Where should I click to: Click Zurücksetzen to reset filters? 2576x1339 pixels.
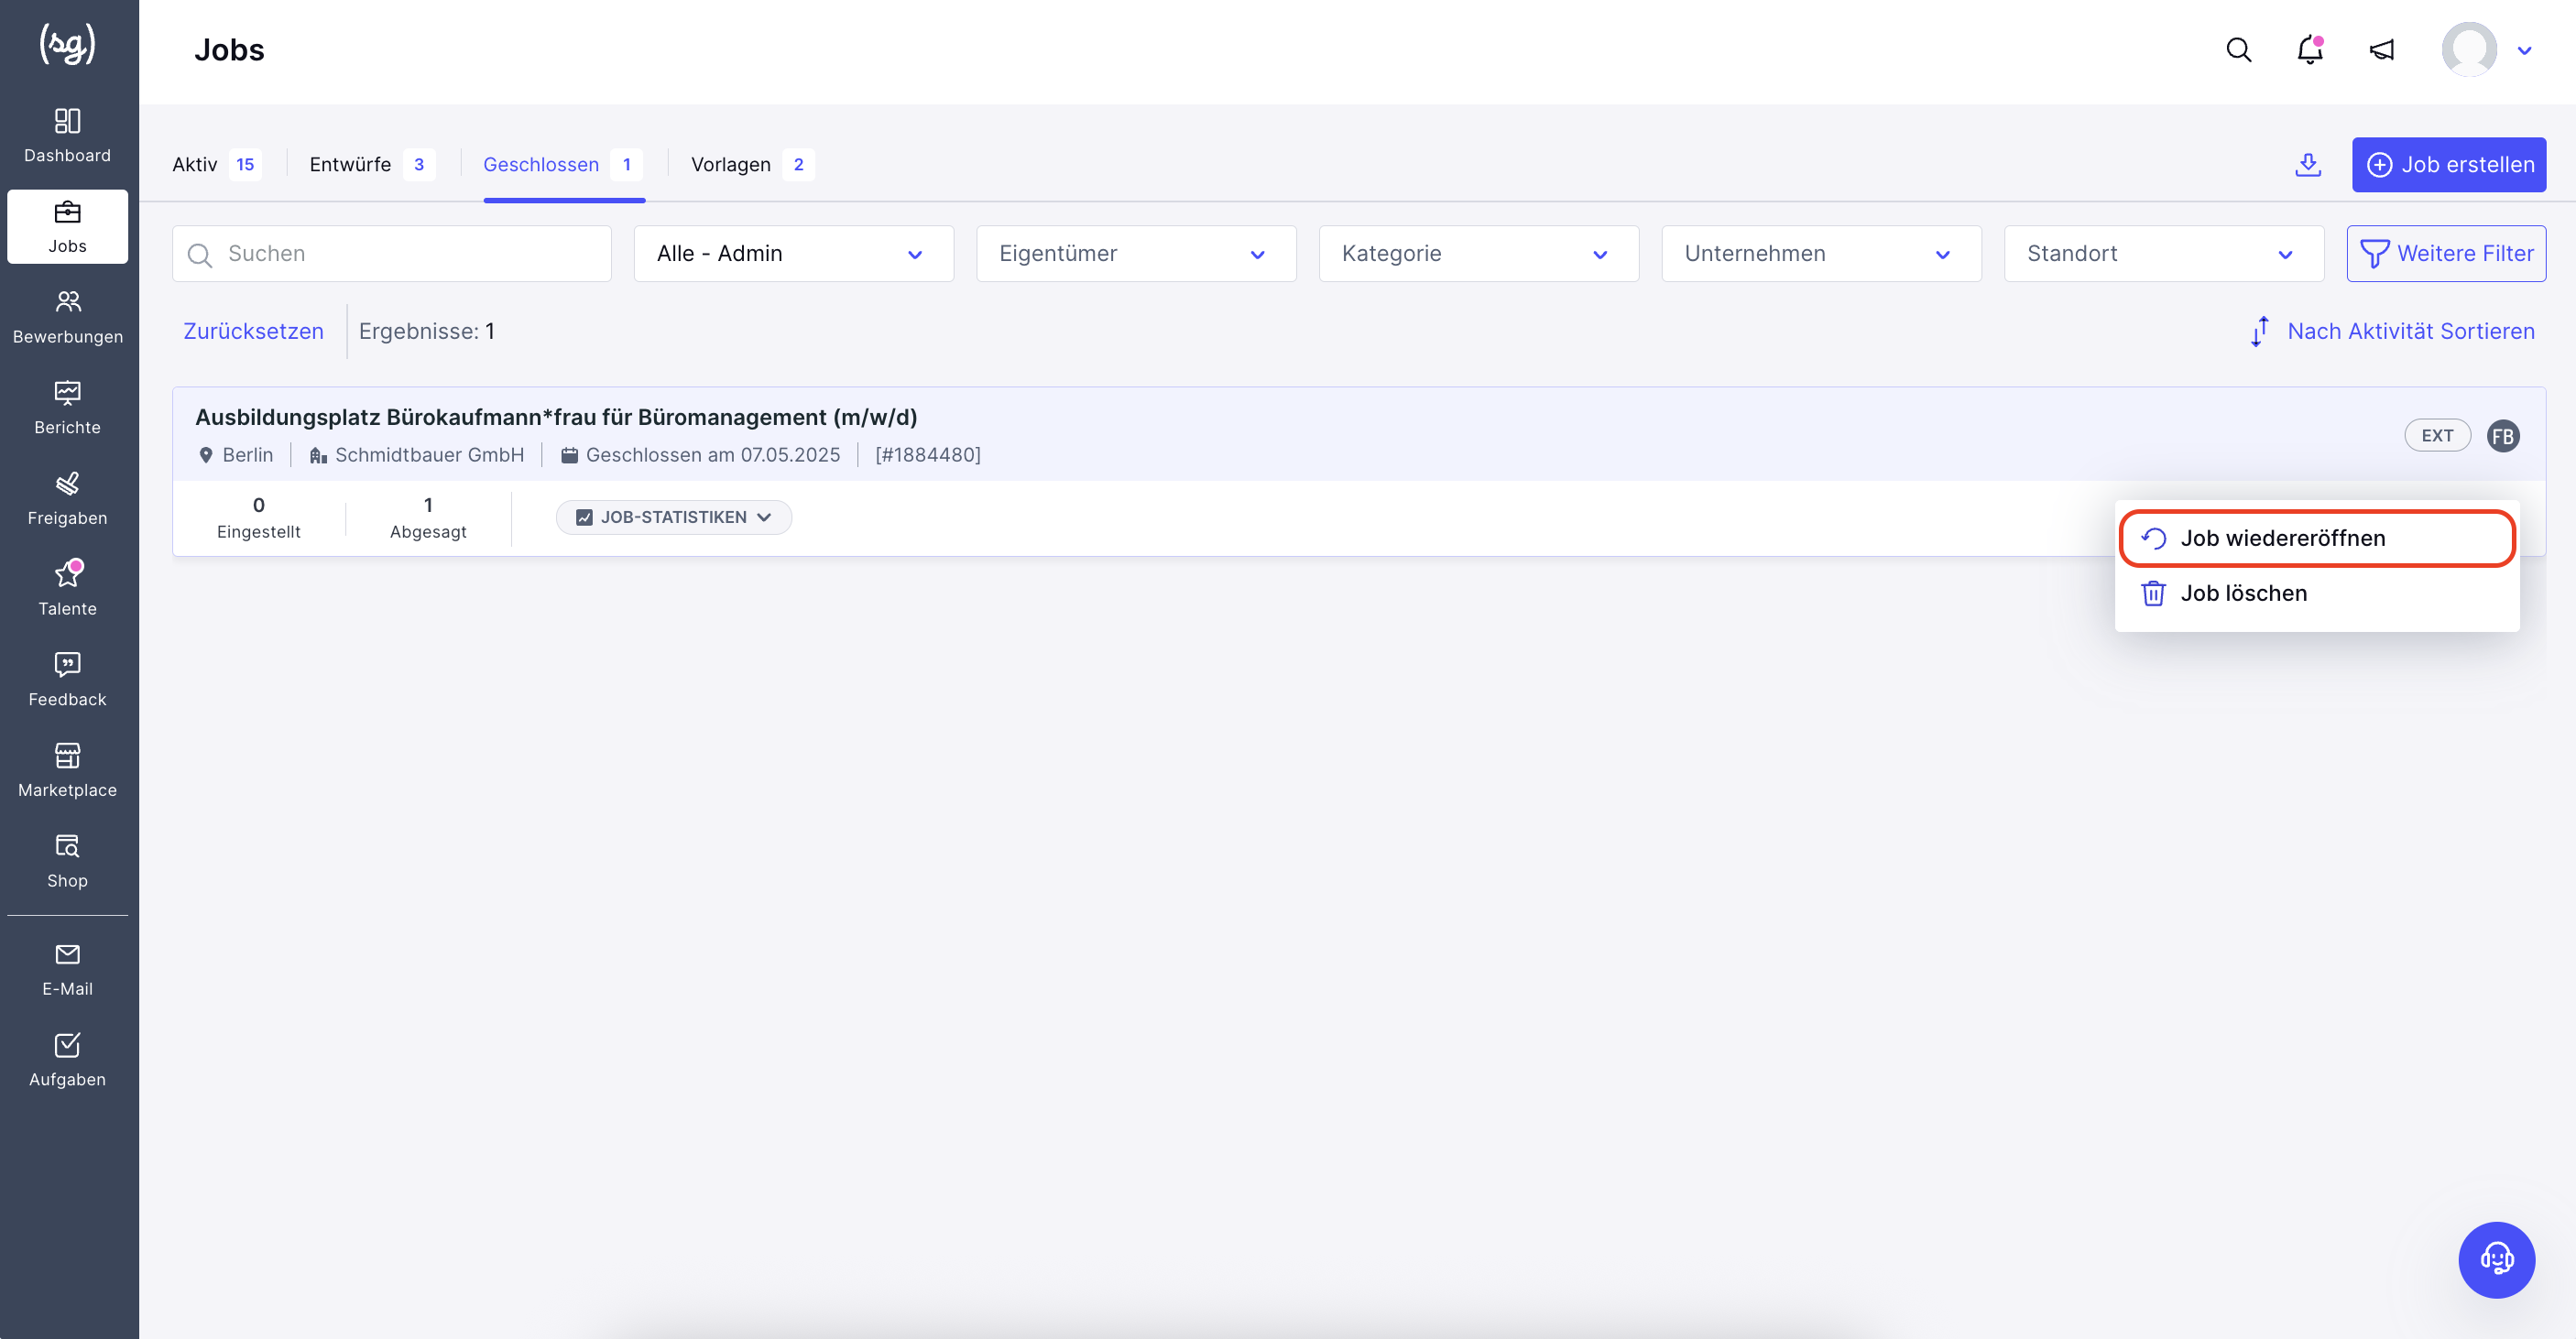point(253,331)
